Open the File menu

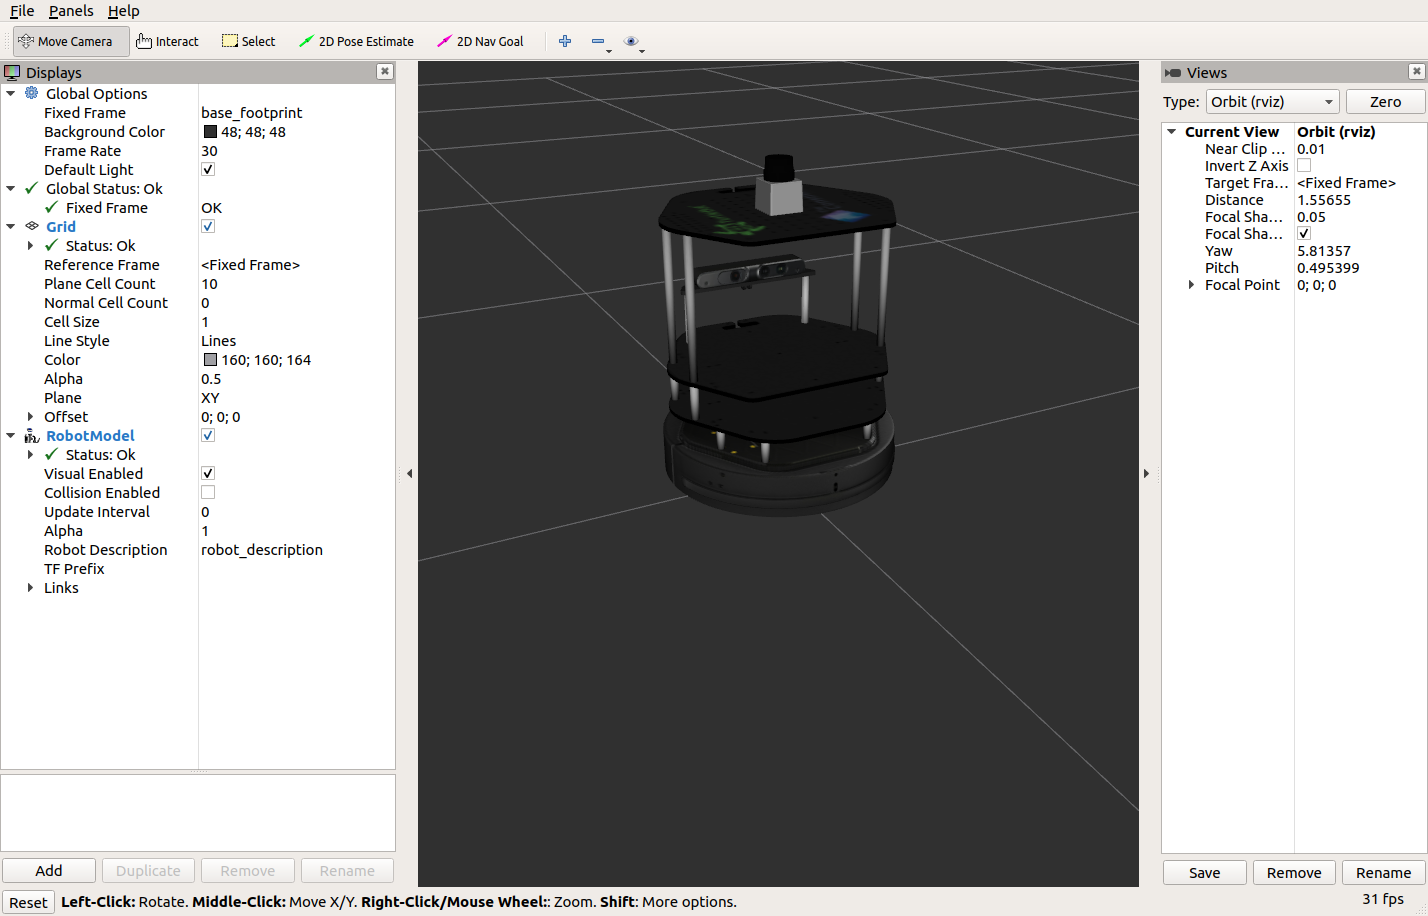point(22,11)
